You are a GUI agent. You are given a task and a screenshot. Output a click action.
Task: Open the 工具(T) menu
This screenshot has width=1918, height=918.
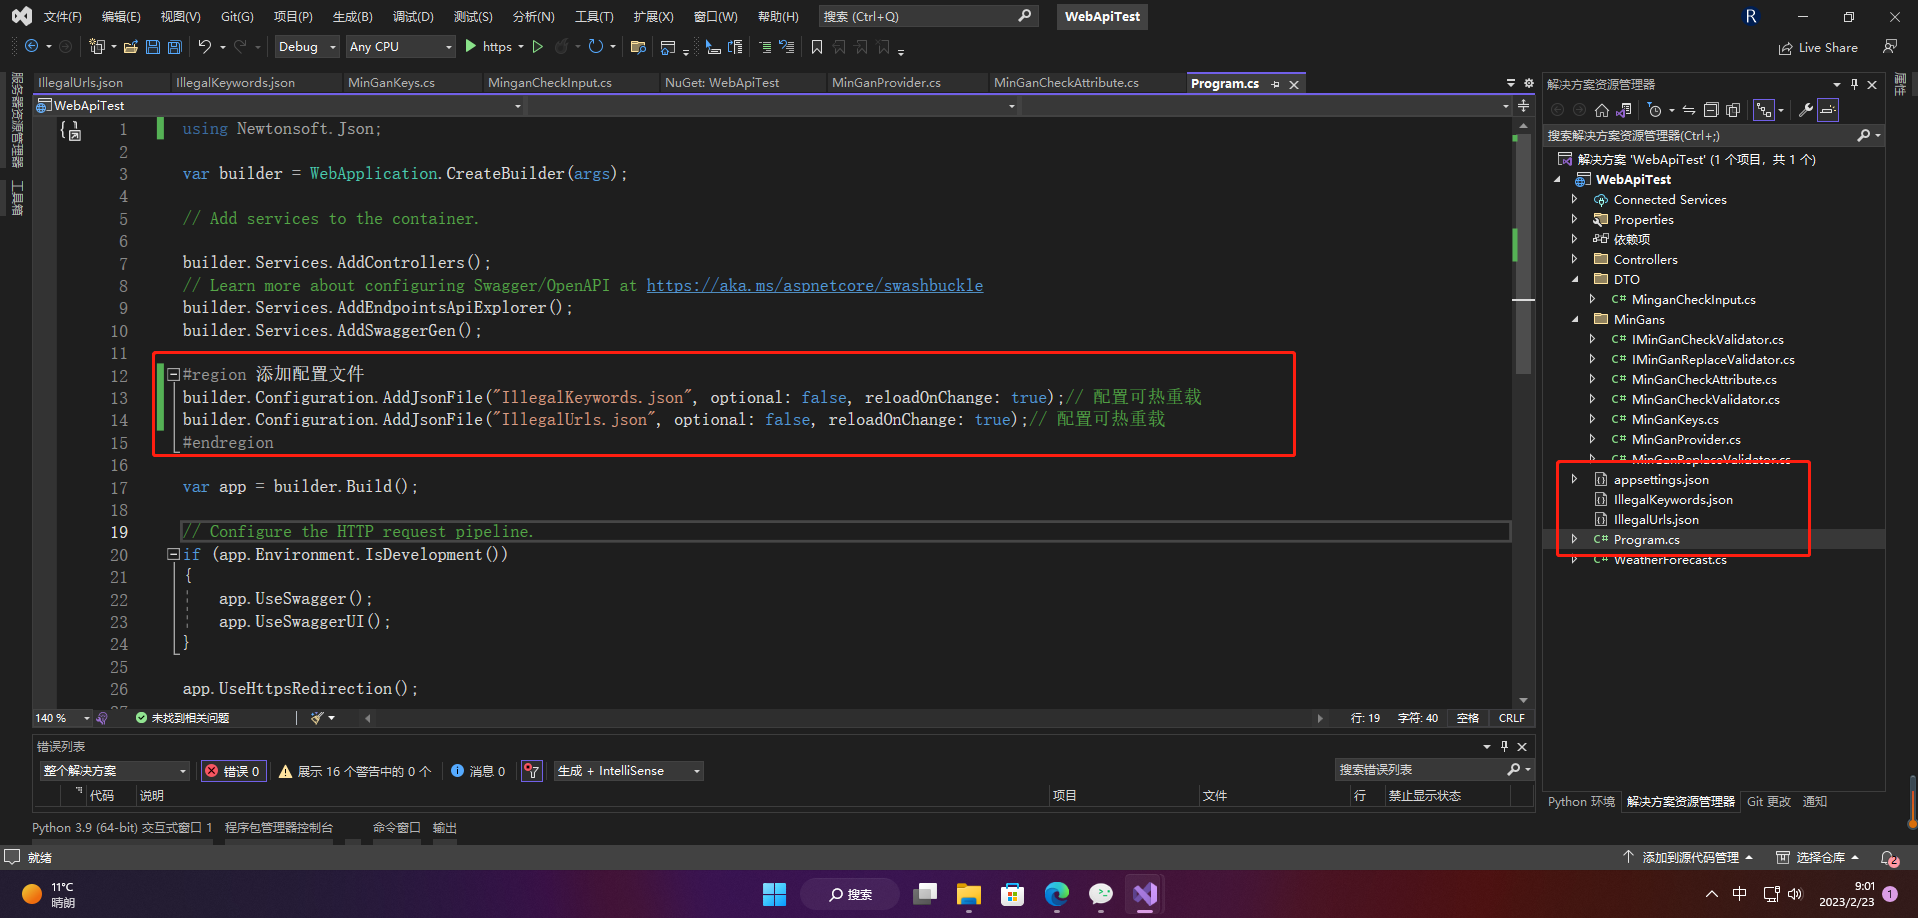[x=594, y=17]
